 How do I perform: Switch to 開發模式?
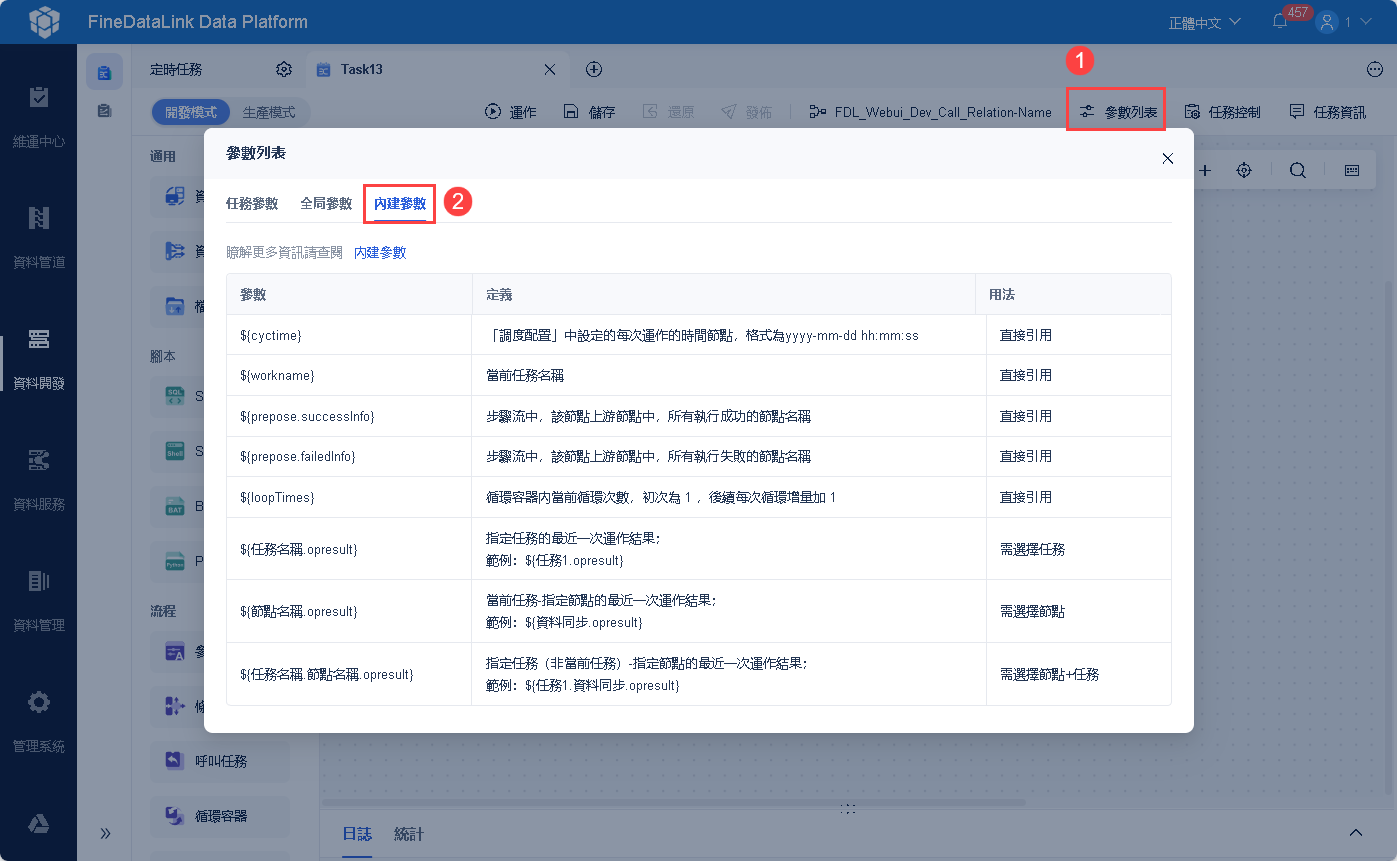click(191, 112)
